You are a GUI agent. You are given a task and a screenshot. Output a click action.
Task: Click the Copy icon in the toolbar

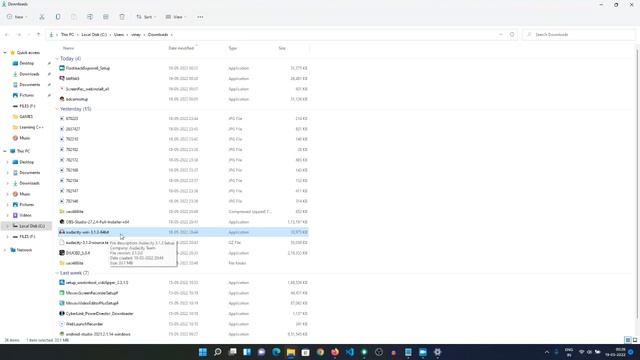(58, 17)
